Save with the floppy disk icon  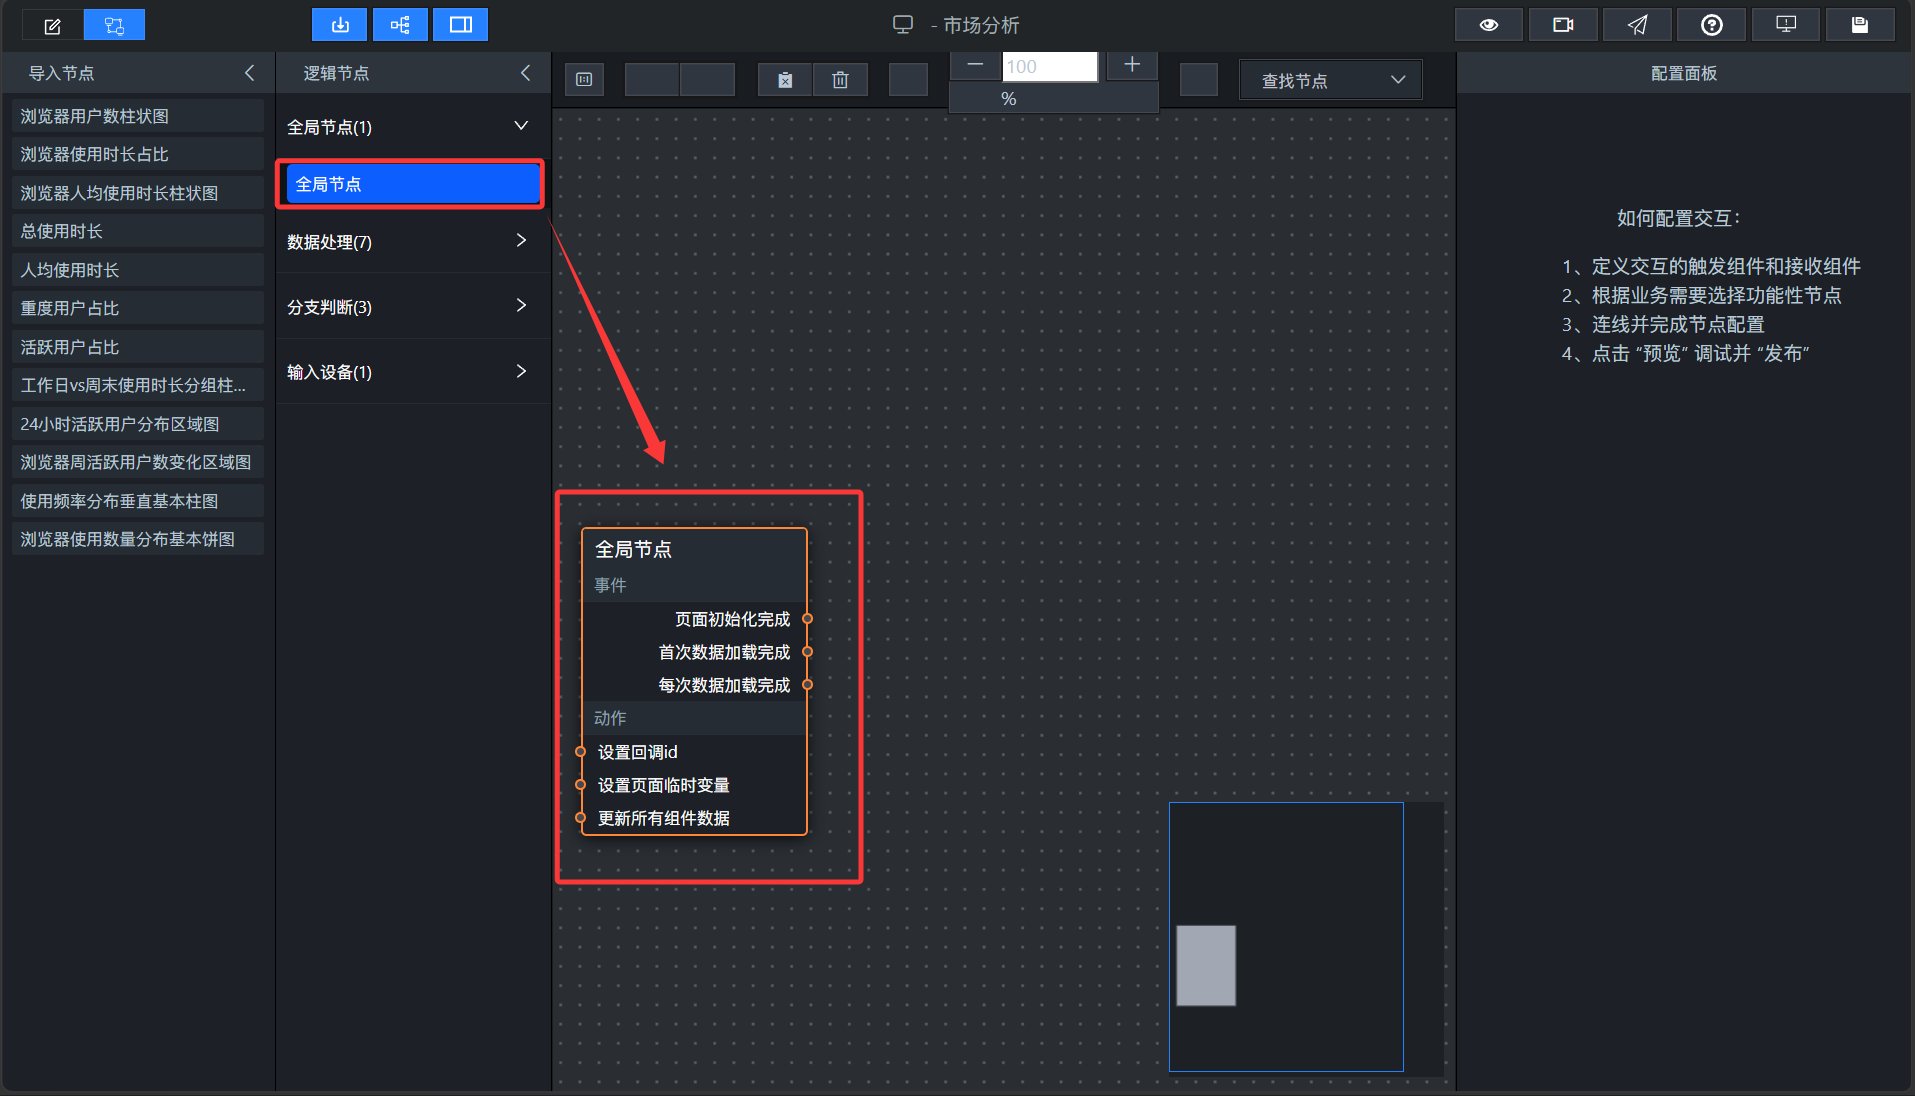[1860, 25]
